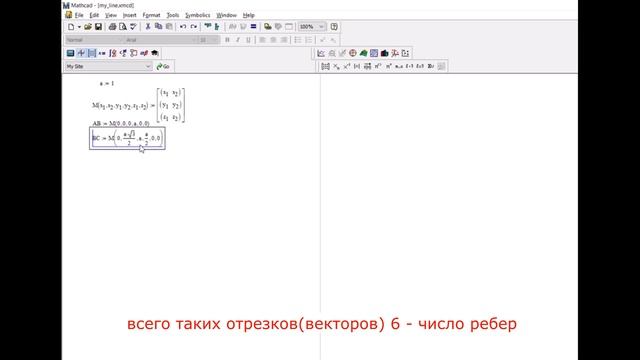Open the Greek symbols toolbar
Viewport: 640px width, 360px height.
pyautogui.click(x=144, y=53)
